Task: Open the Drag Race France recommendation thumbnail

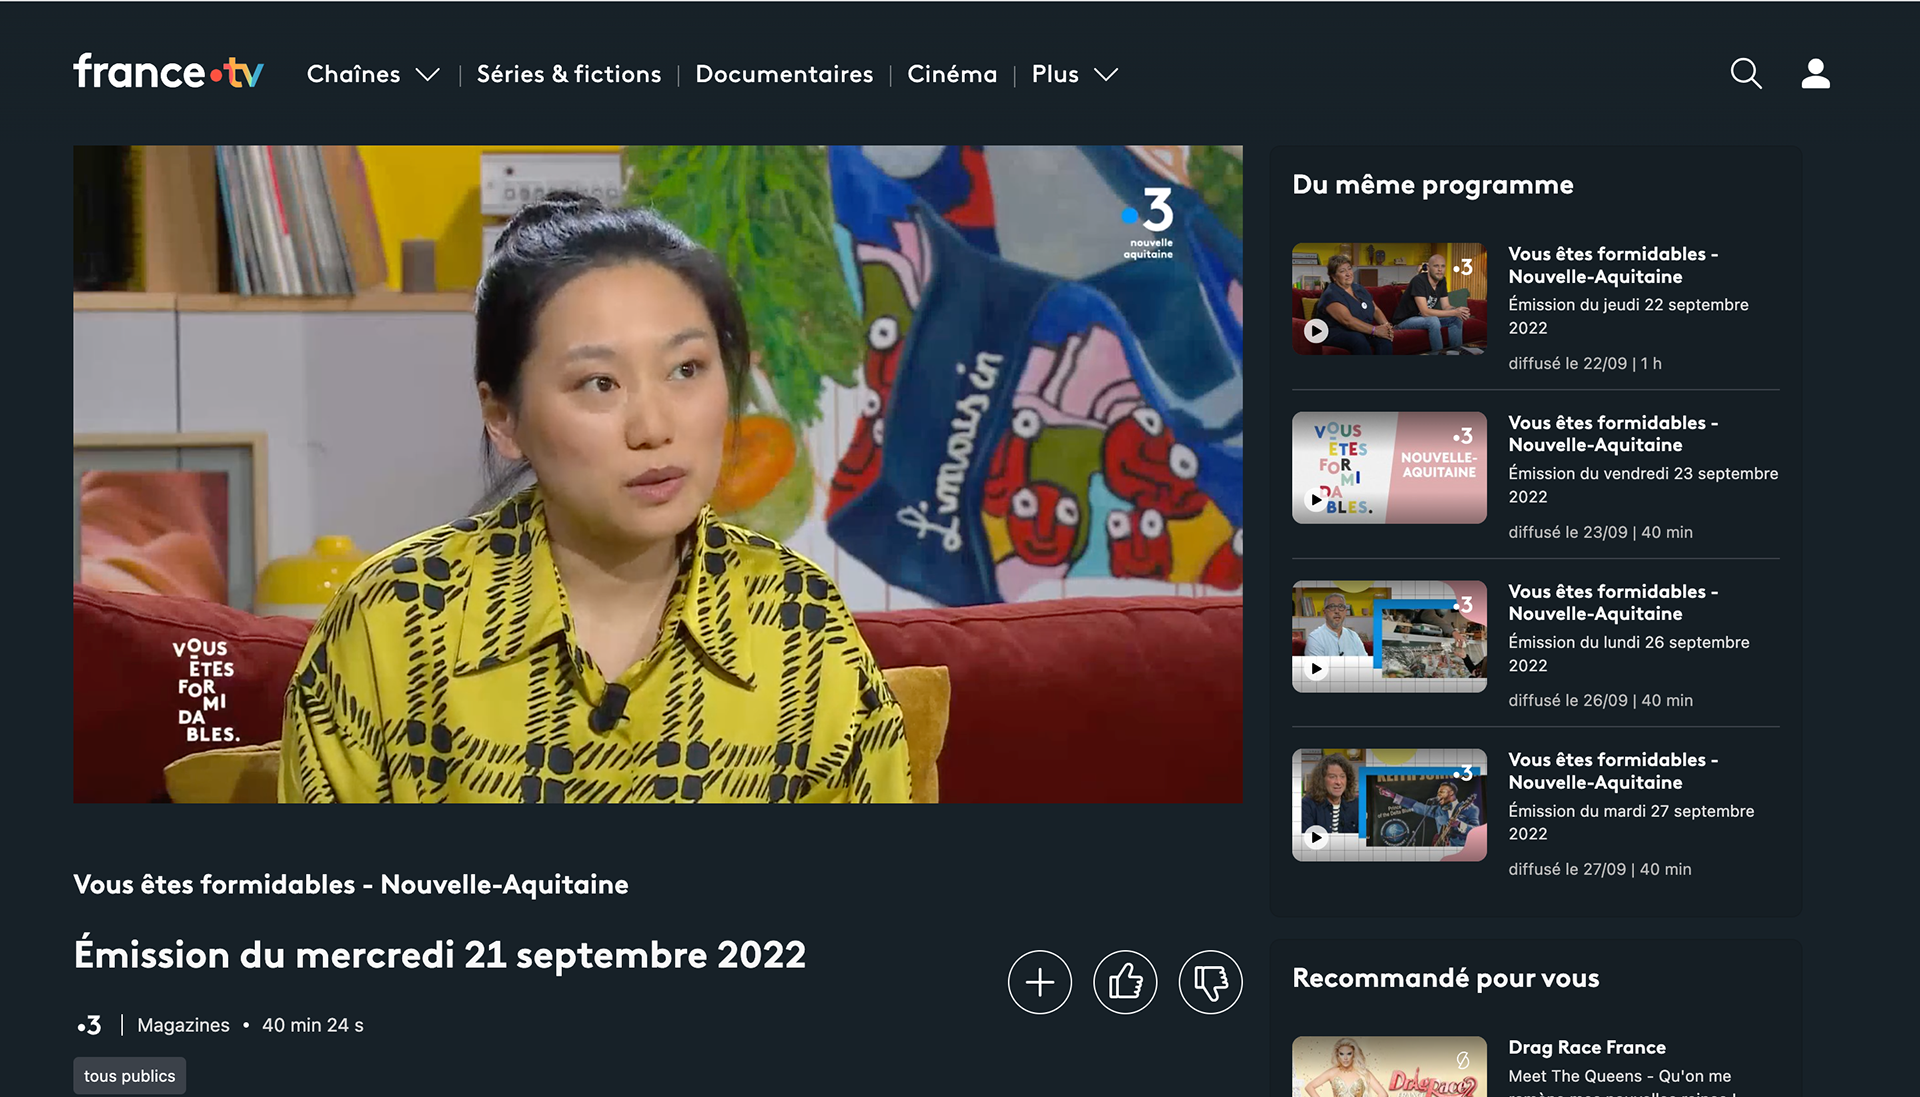Action: 1388,1067
